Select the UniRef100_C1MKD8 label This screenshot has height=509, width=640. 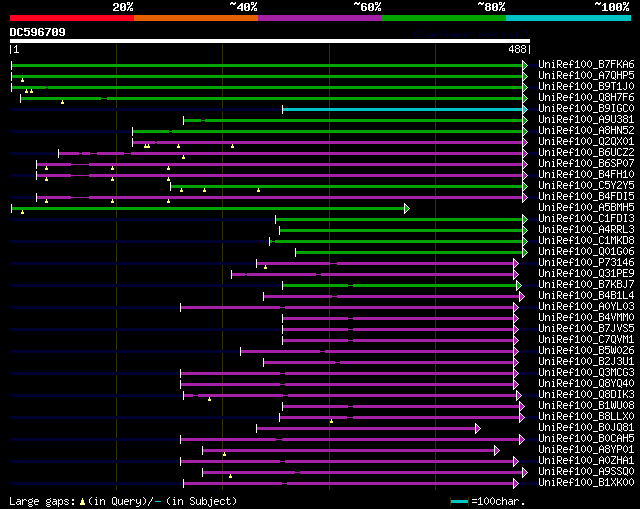[586, 240]
